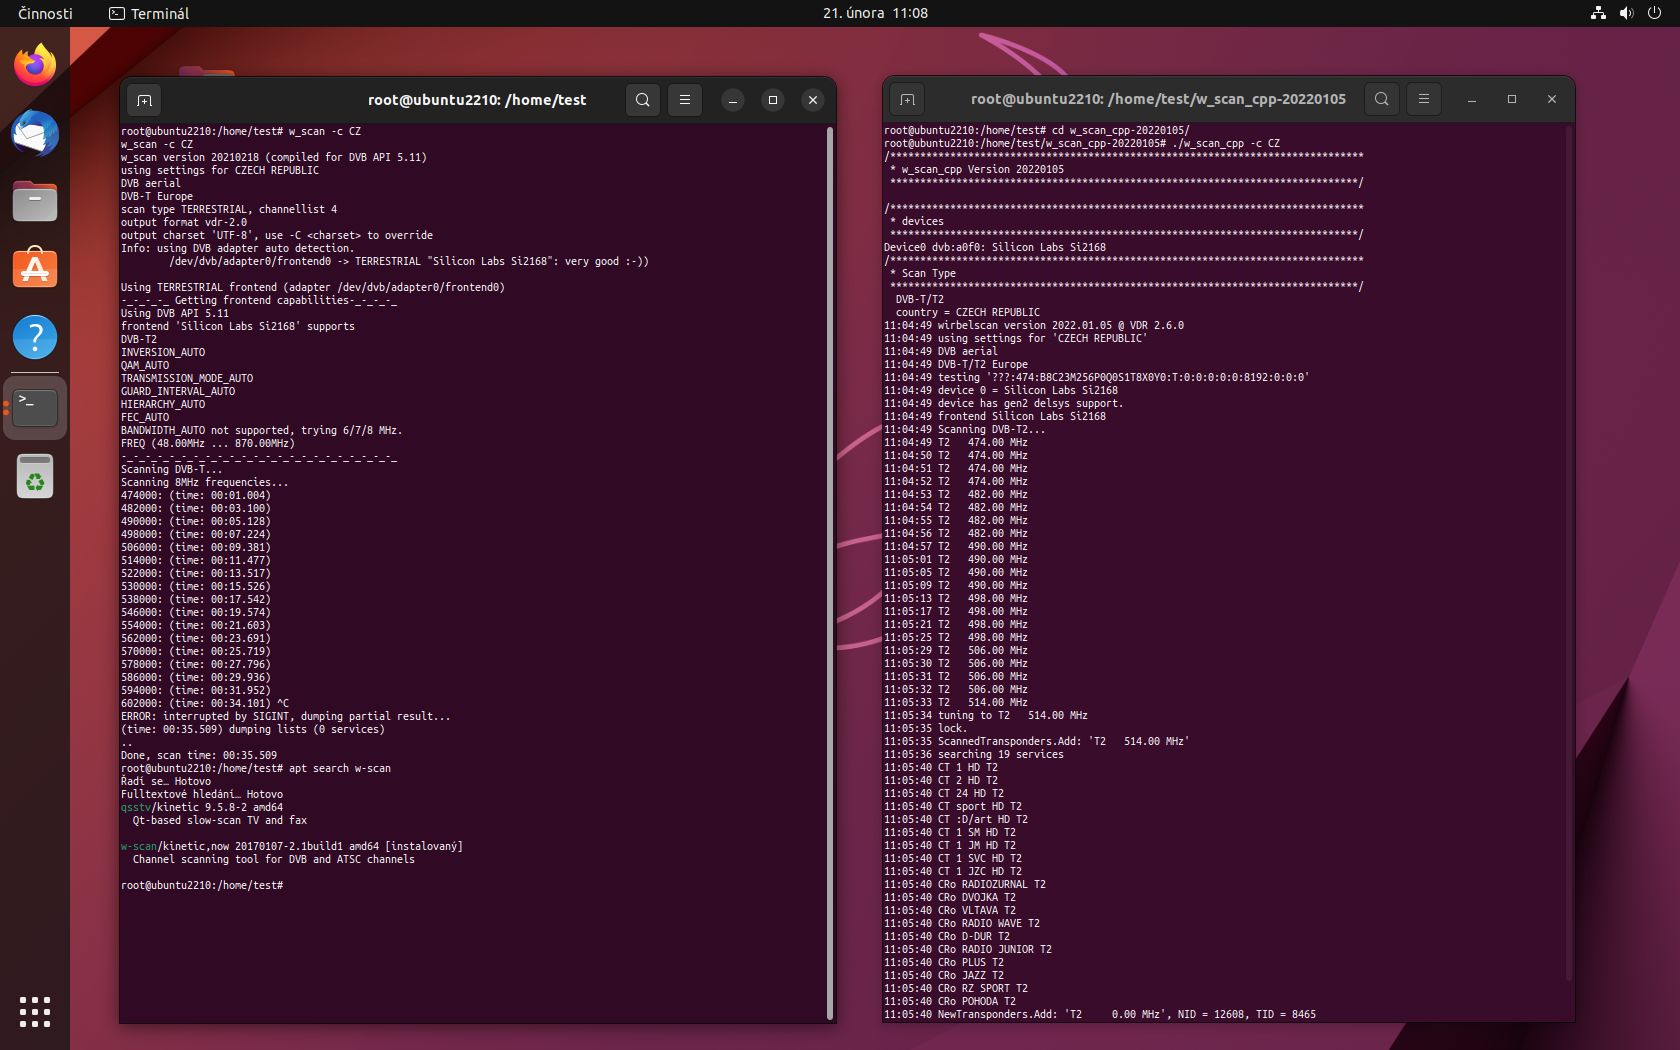Open Činnosti activities overview
1680x1050 pixels.
pyautogui.click(x=45, y=13)
